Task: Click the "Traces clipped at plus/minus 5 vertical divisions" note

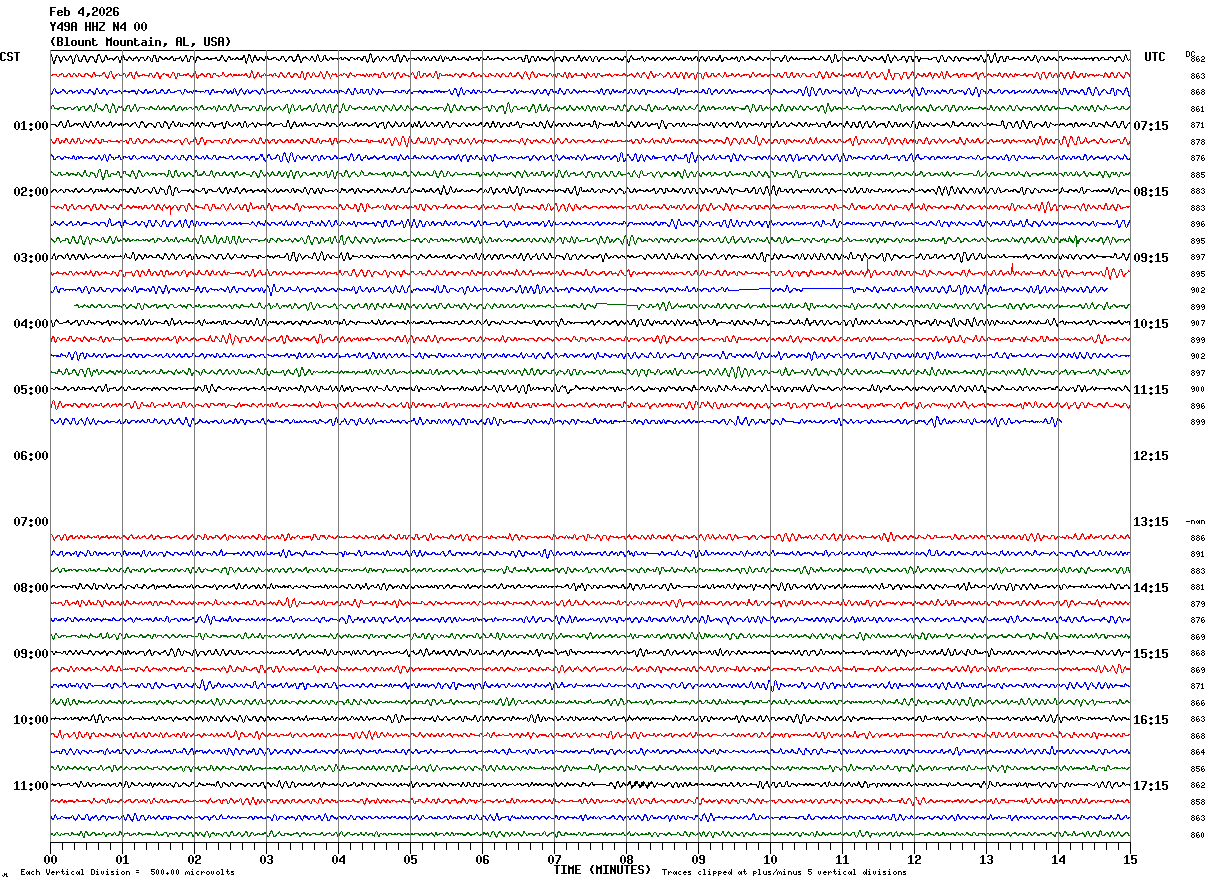Action: pos(784,873)
